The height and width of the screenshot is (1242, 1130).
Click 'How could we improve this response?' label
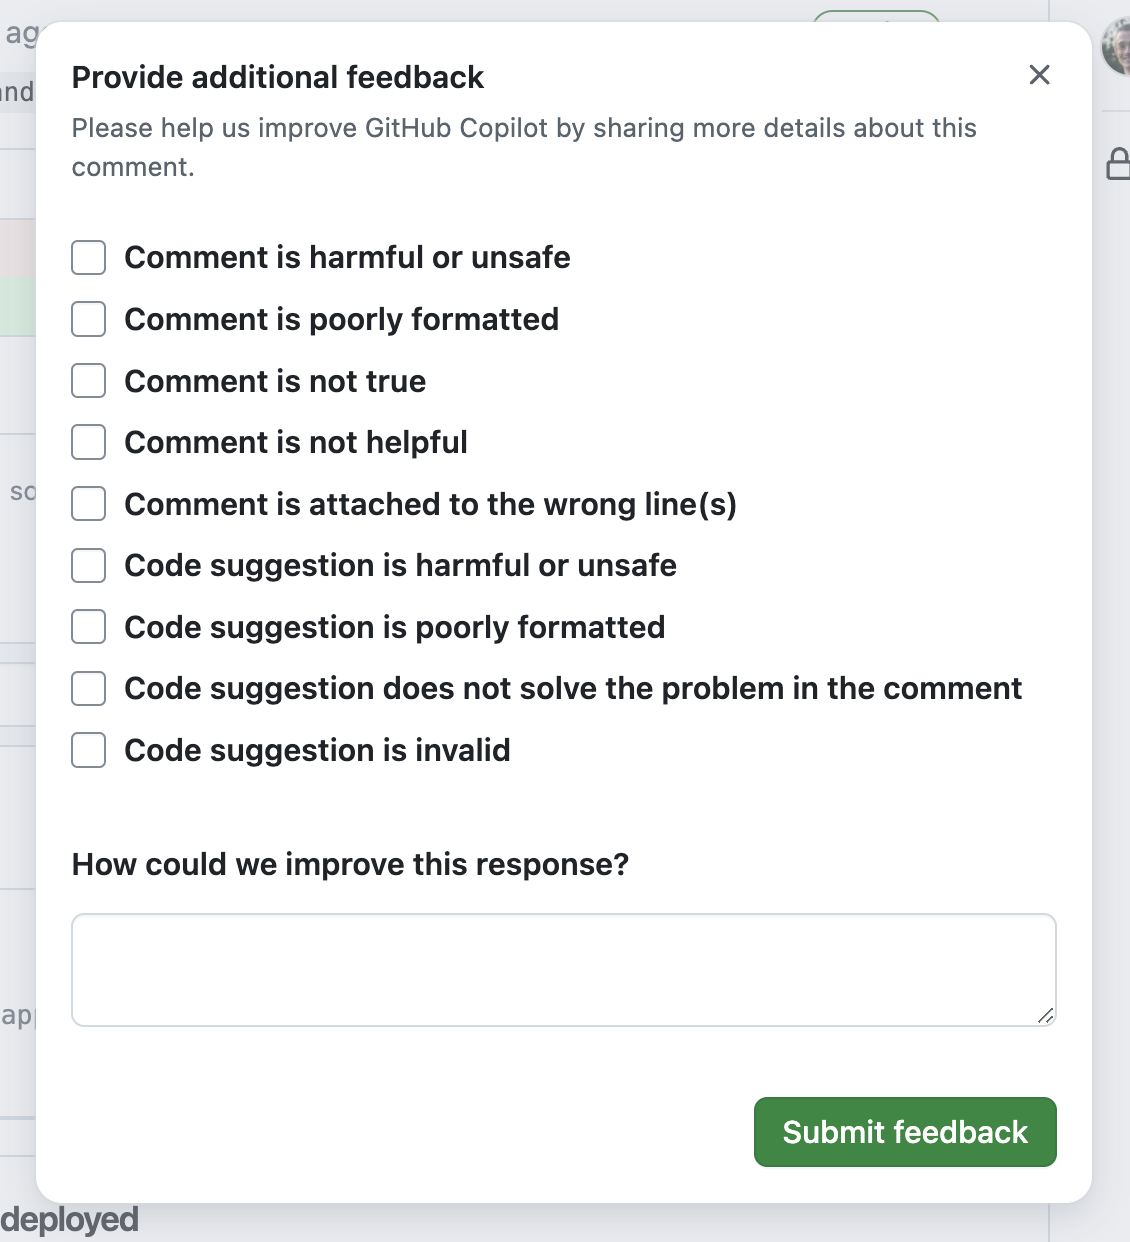[x=351, y=864]
